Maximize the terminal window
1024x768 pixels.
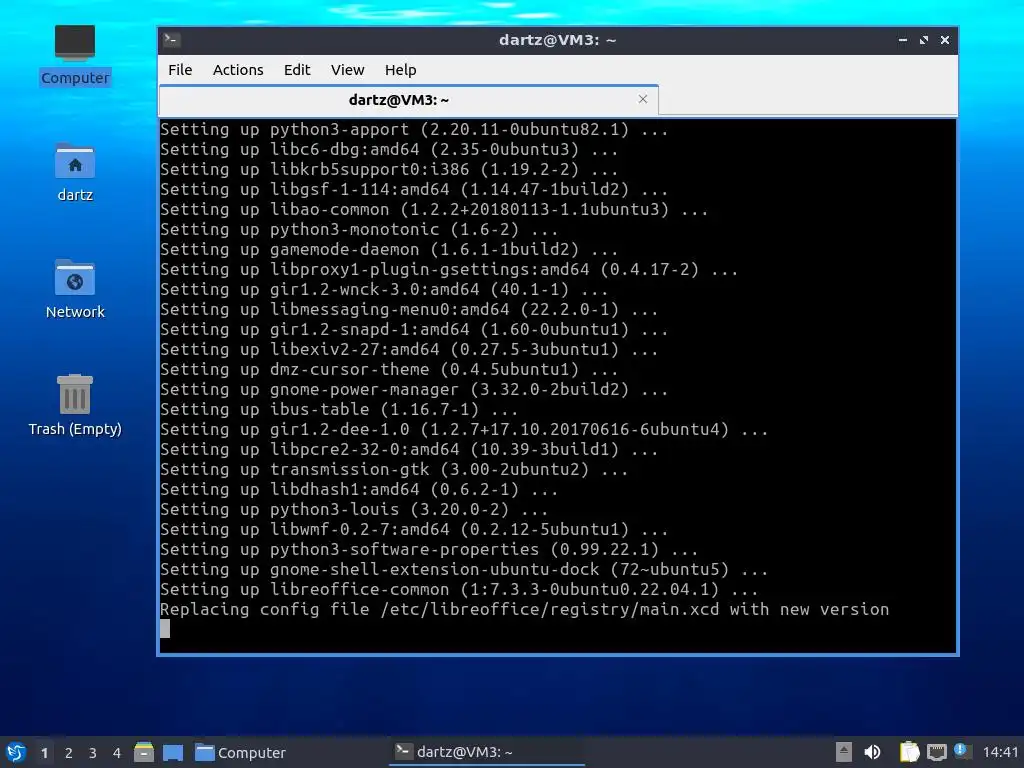point(923,40)
